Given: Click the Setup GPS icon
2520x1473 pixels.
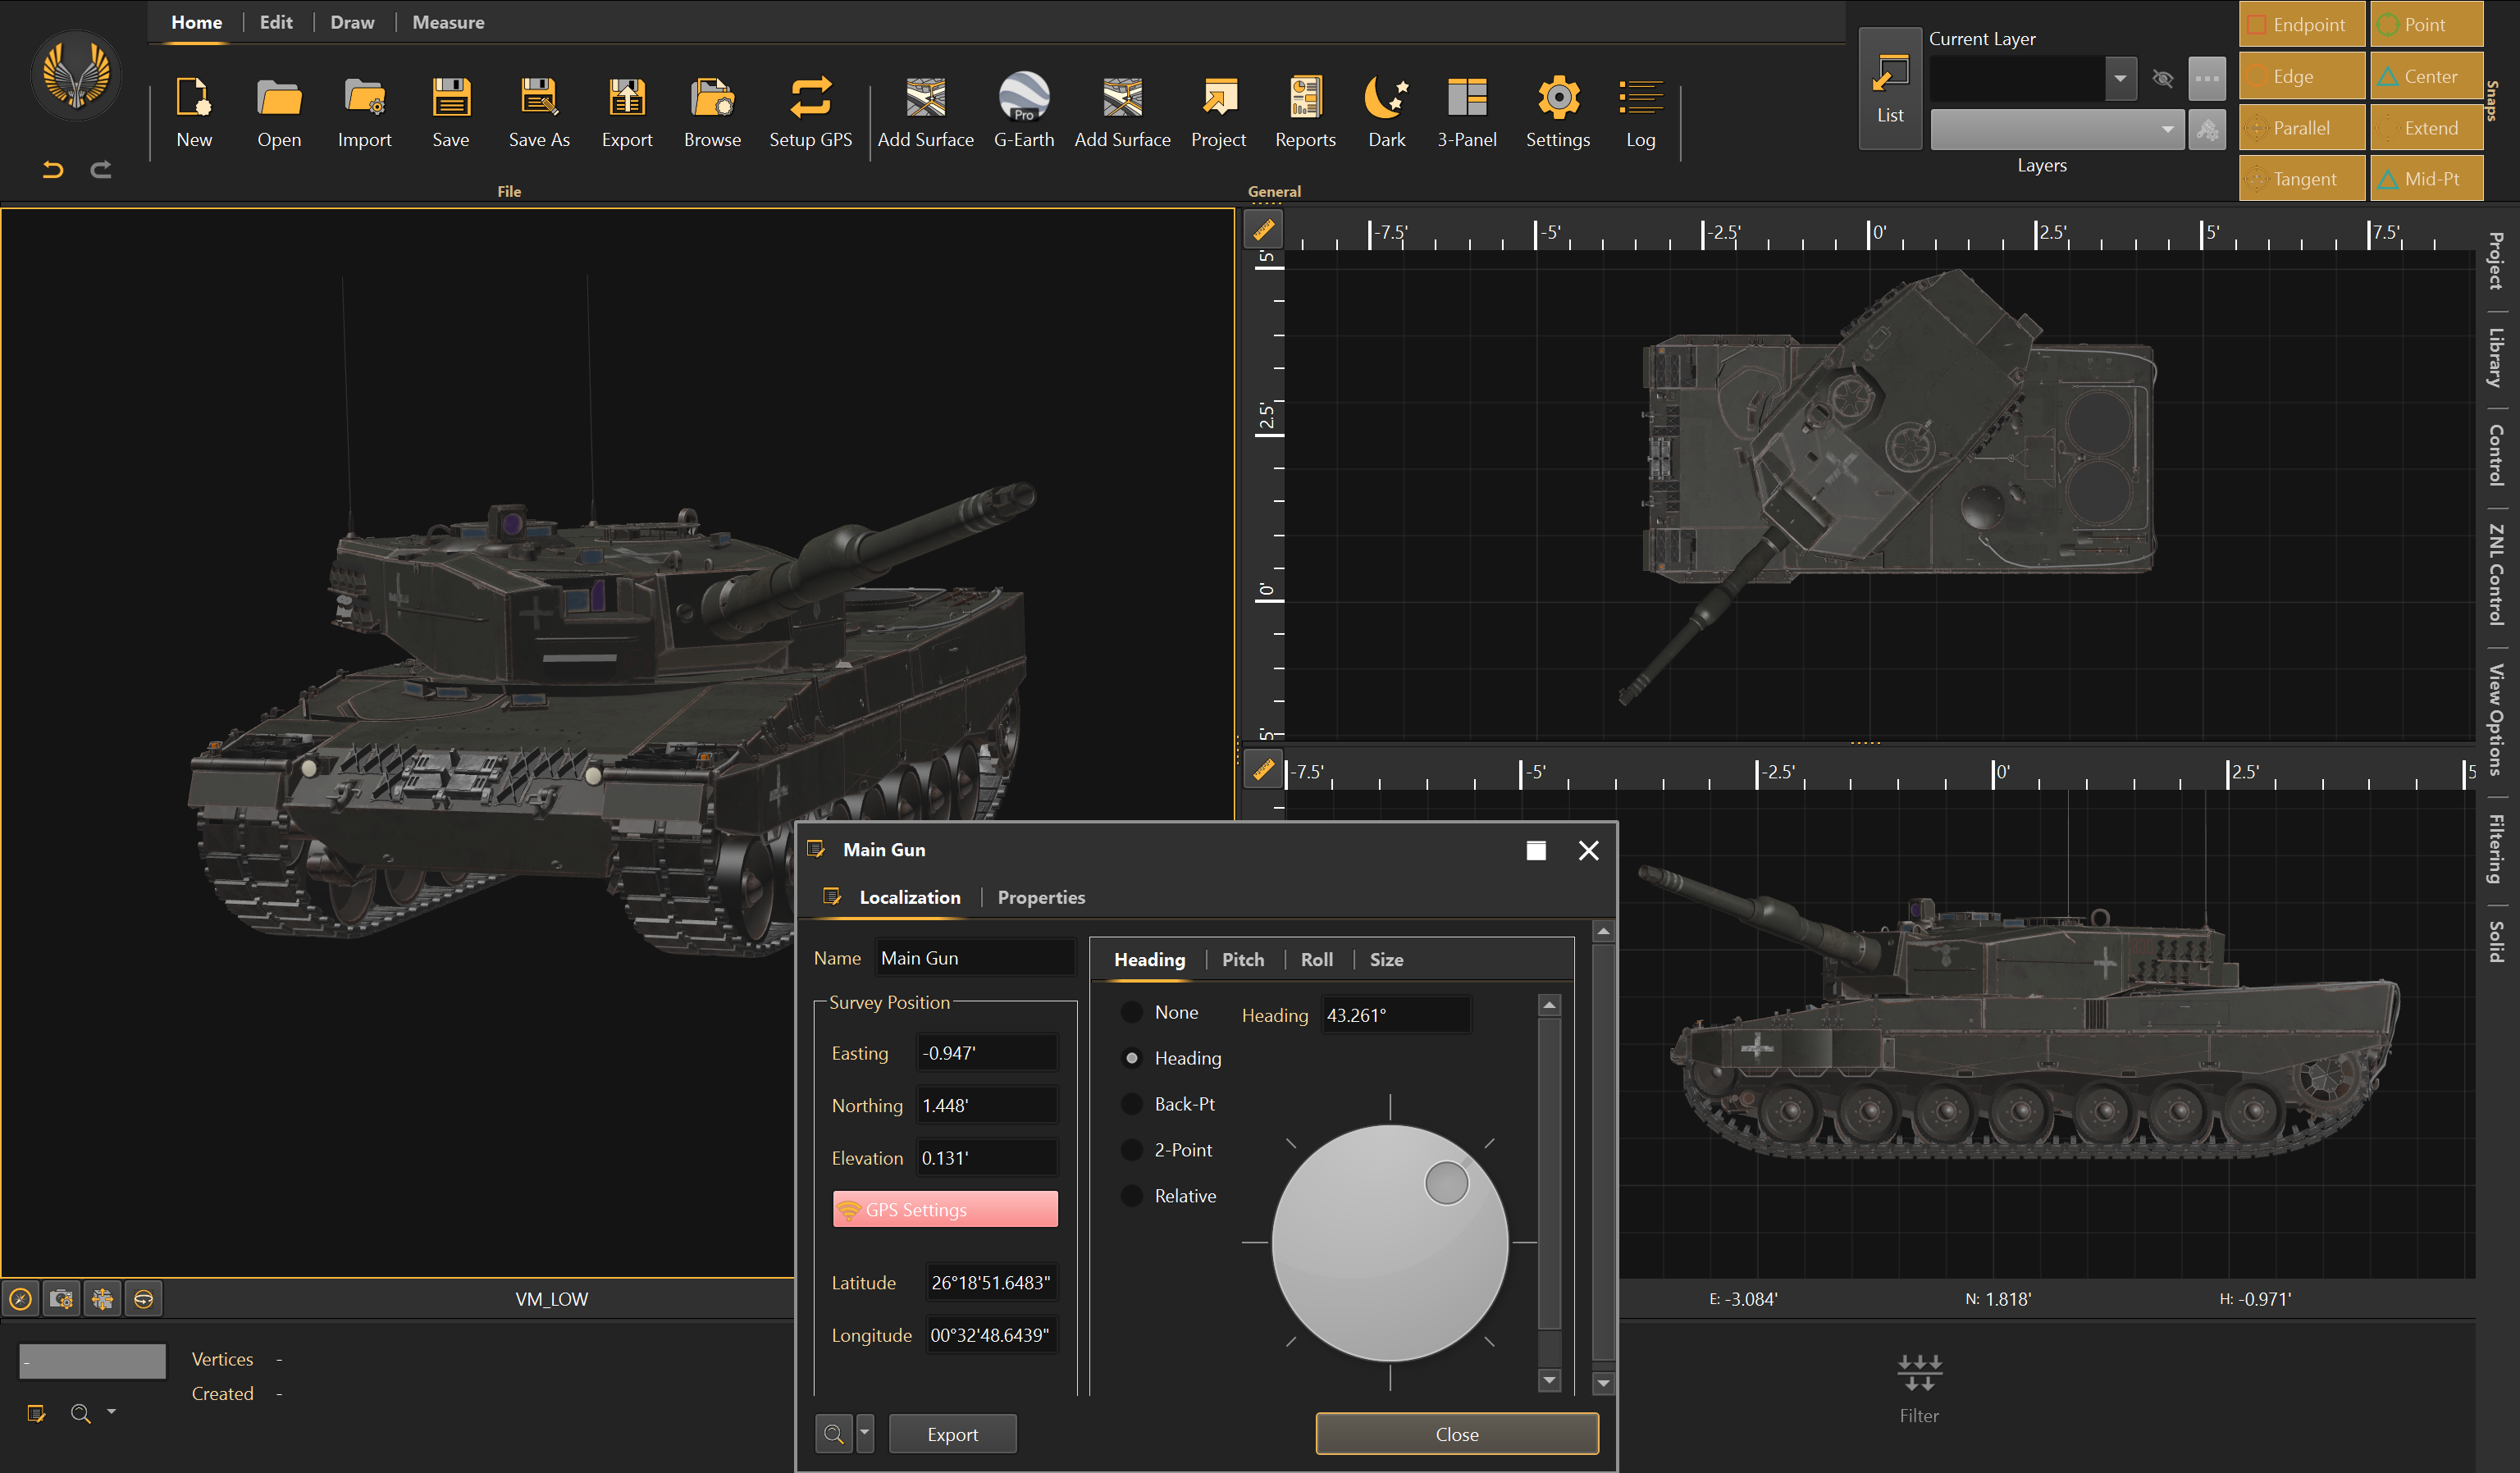Looking at the screenshot, I should (x=810, y=98).
